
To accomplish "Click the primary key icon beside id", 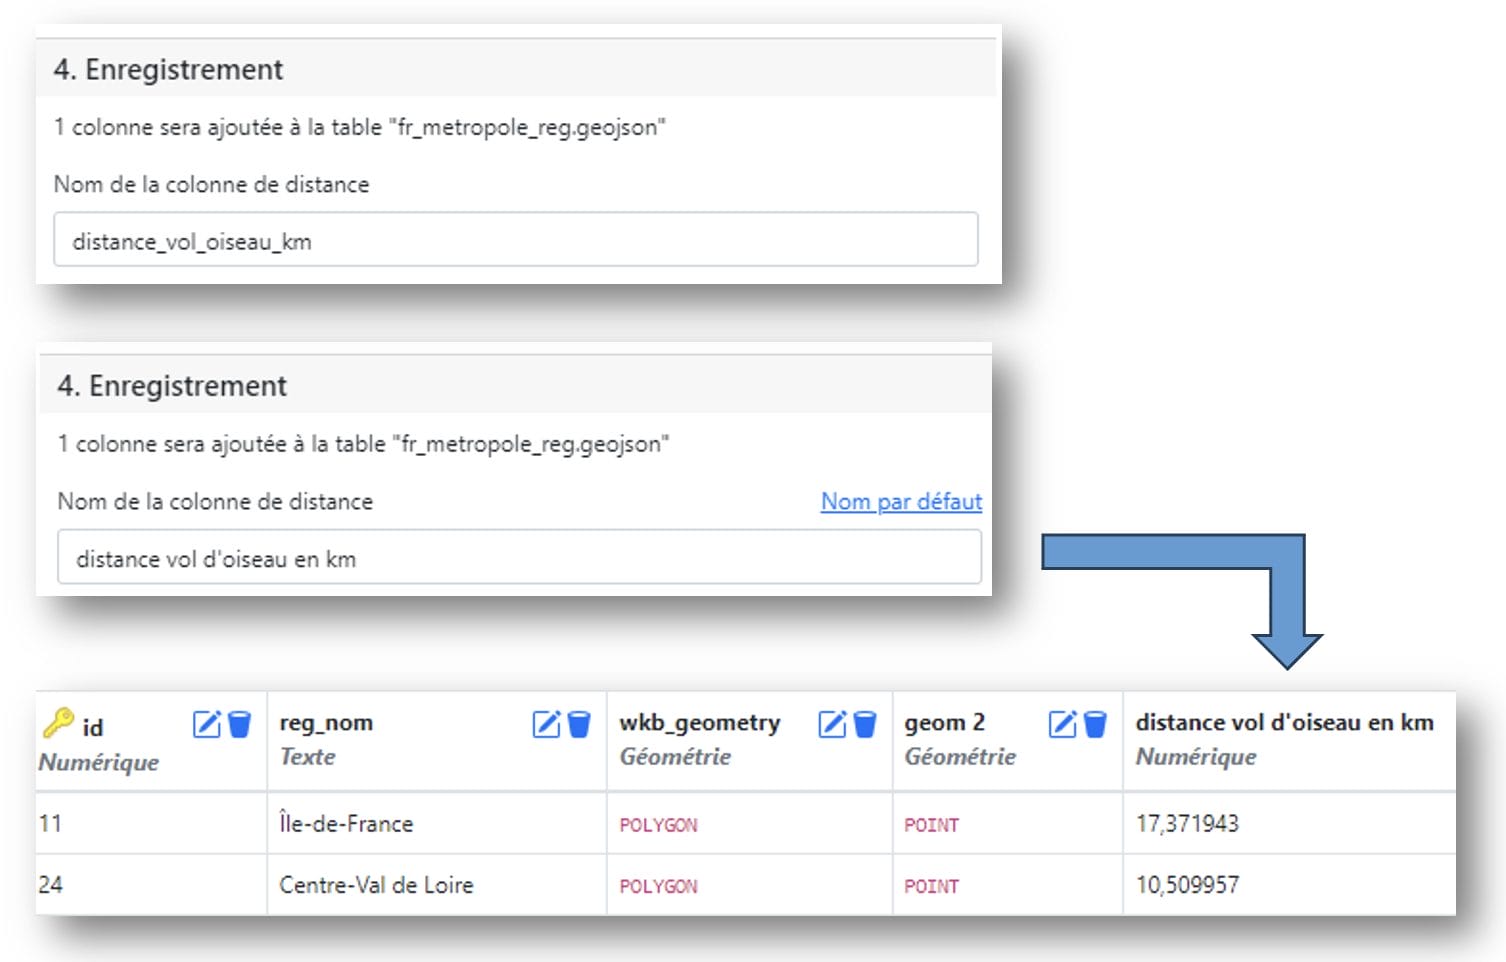I will pos(58,723).
